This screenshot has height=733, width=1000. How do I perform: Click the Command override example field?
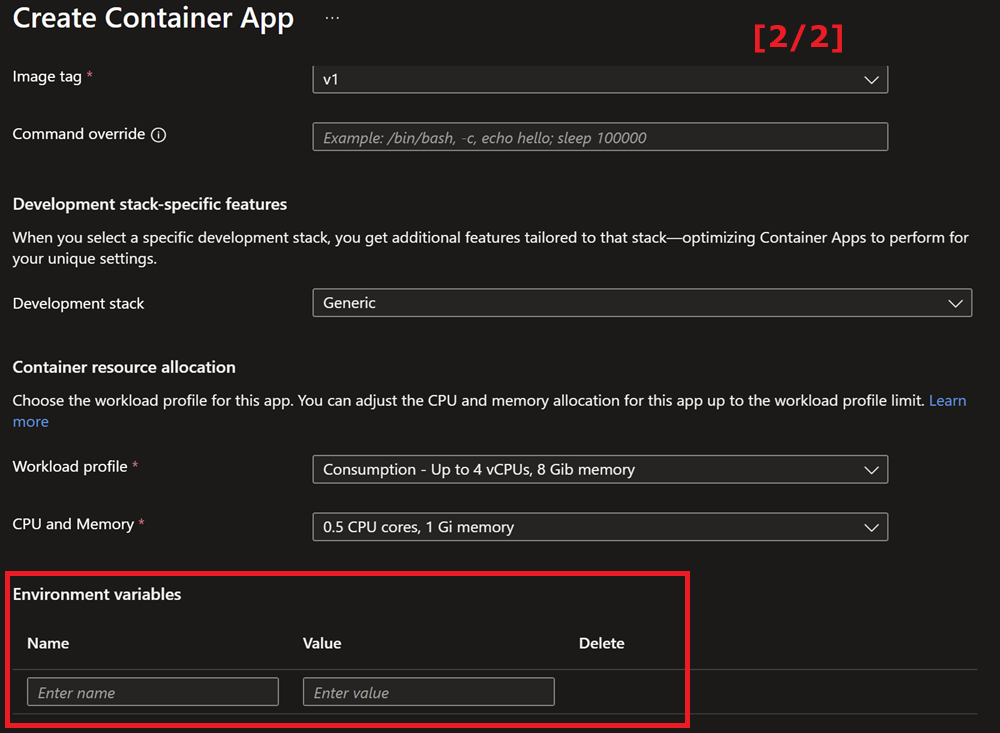(600, 136)
